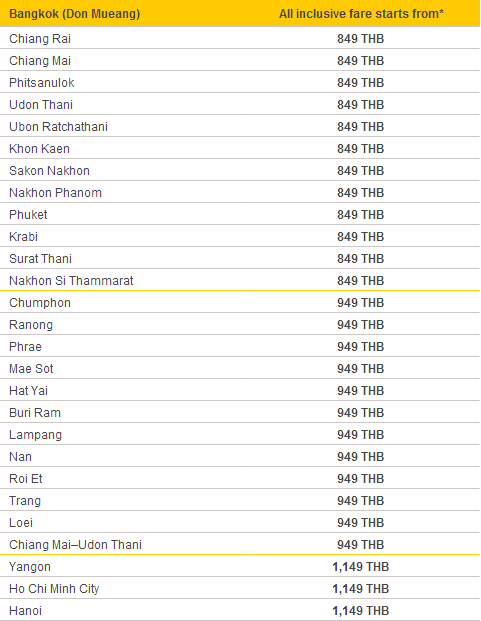Select the Chumphon row
The image size is (481, 621).
point(240,303)
